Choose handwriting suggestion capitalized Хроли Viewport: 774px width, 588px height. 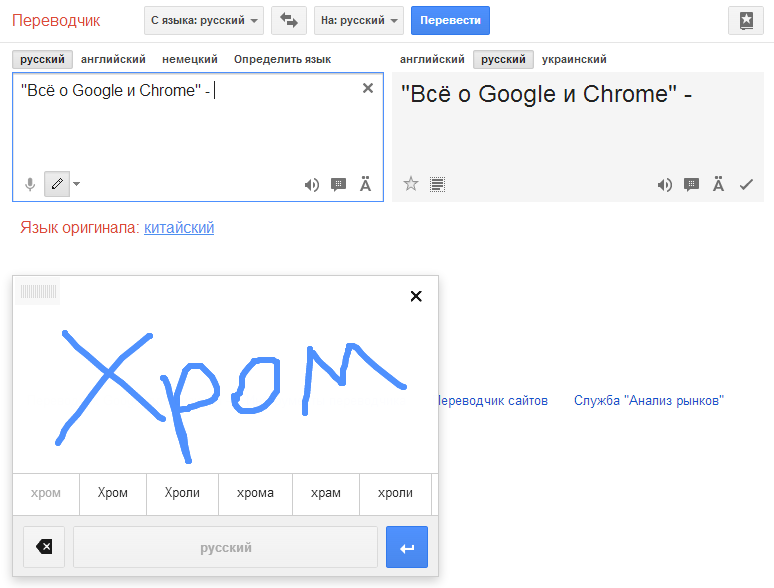[x=182, y=493]
